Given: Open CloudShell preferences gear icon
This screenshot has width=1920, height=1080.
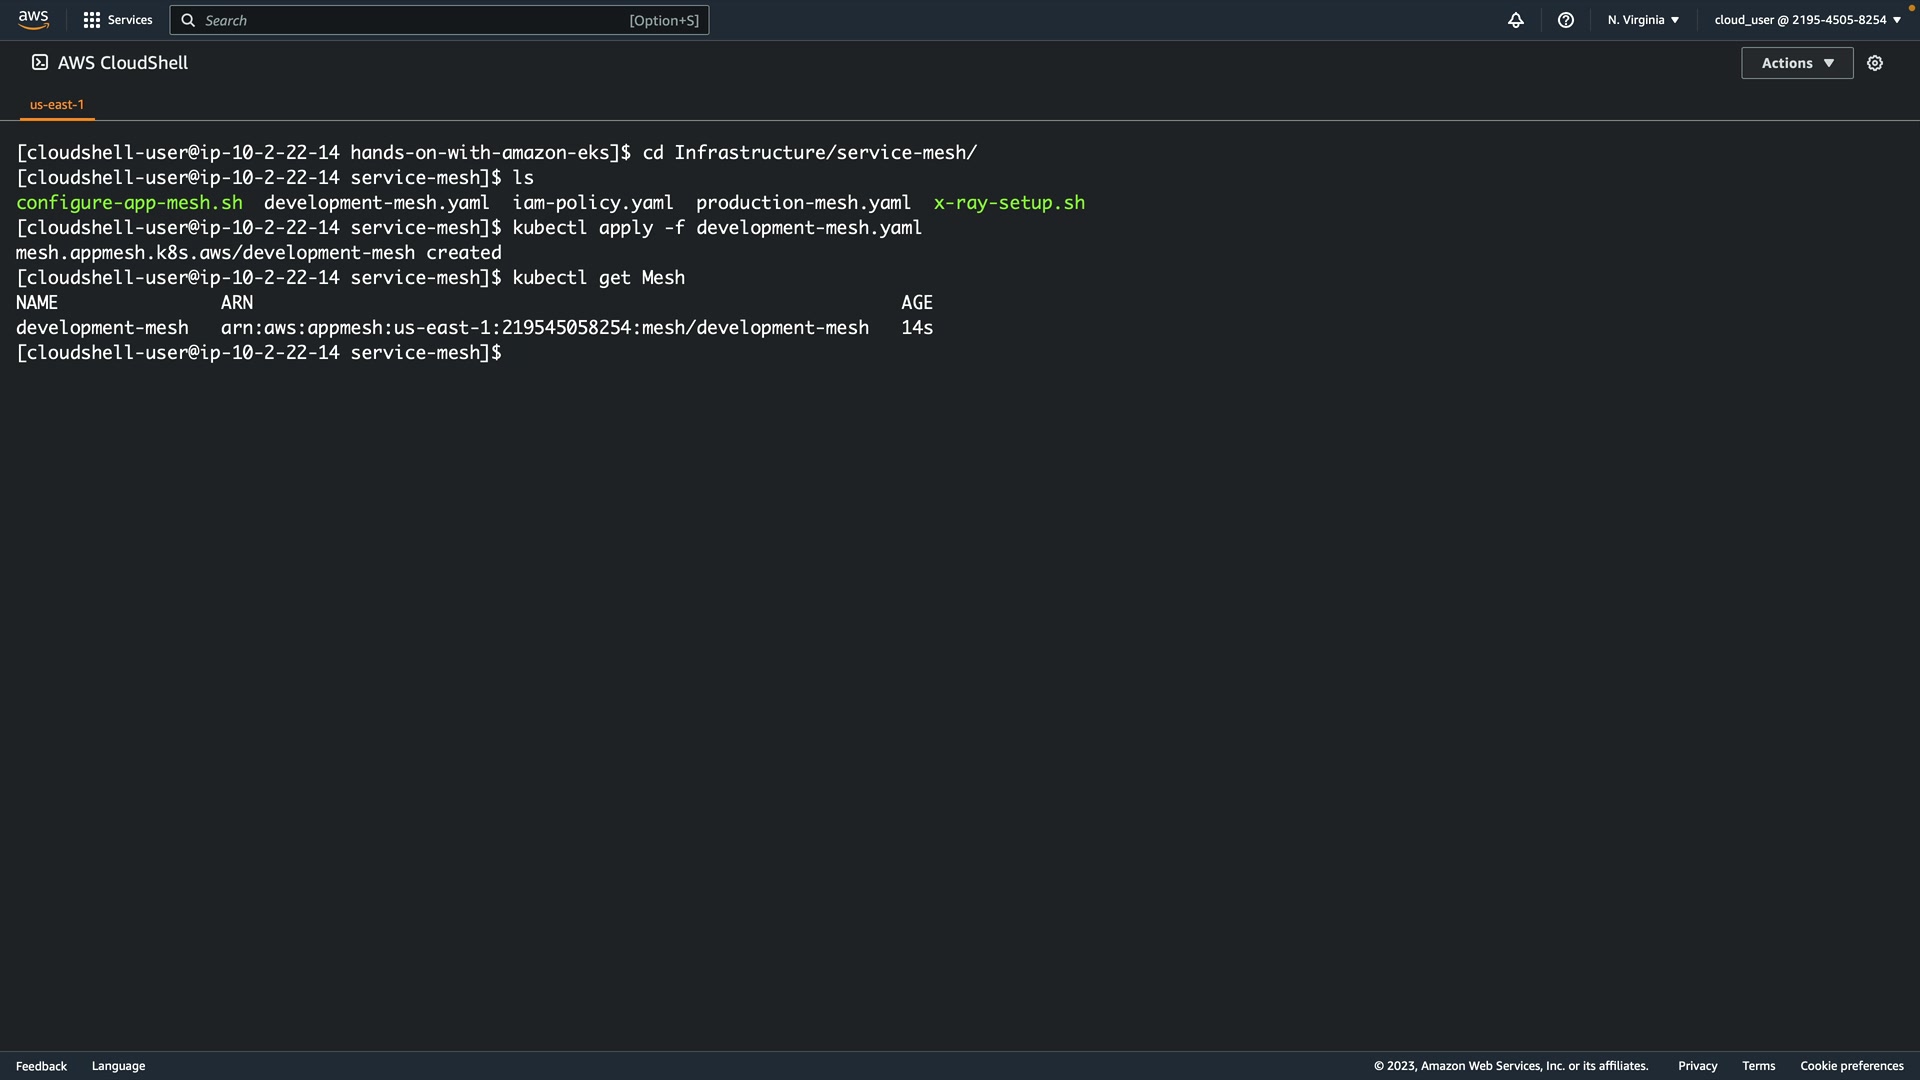Looking at the screenshot, I should coord(1875,63).
